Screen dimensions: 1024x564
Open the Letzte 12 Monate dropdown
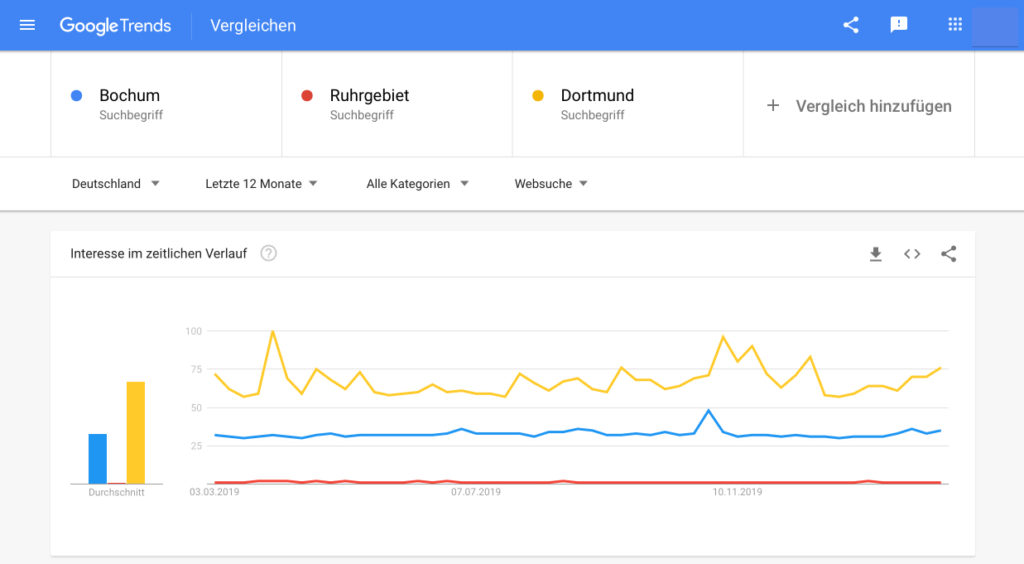tap(261, 184)
